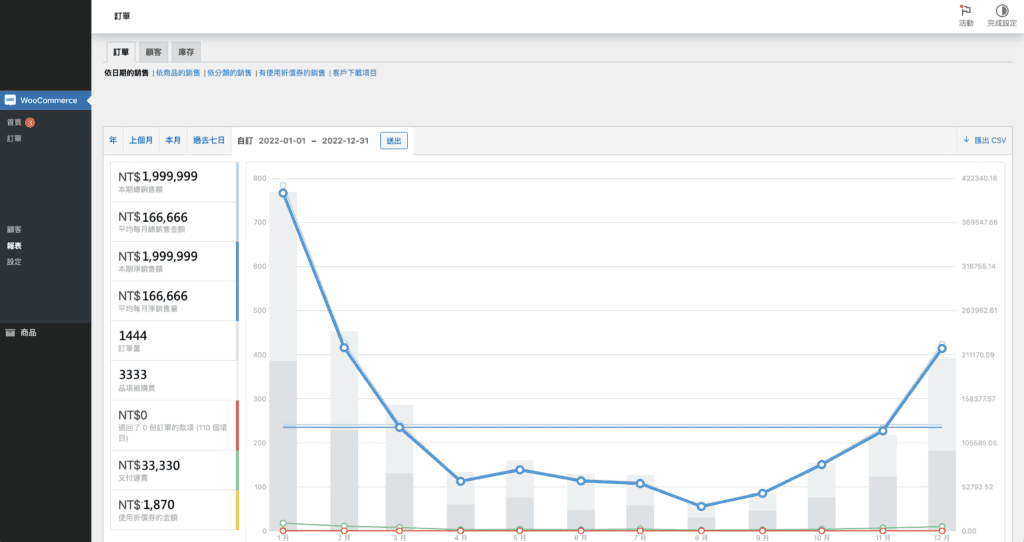Click the WooCommerce logo in the sidebar
The image size is (1024, 542).
point(10,100)
